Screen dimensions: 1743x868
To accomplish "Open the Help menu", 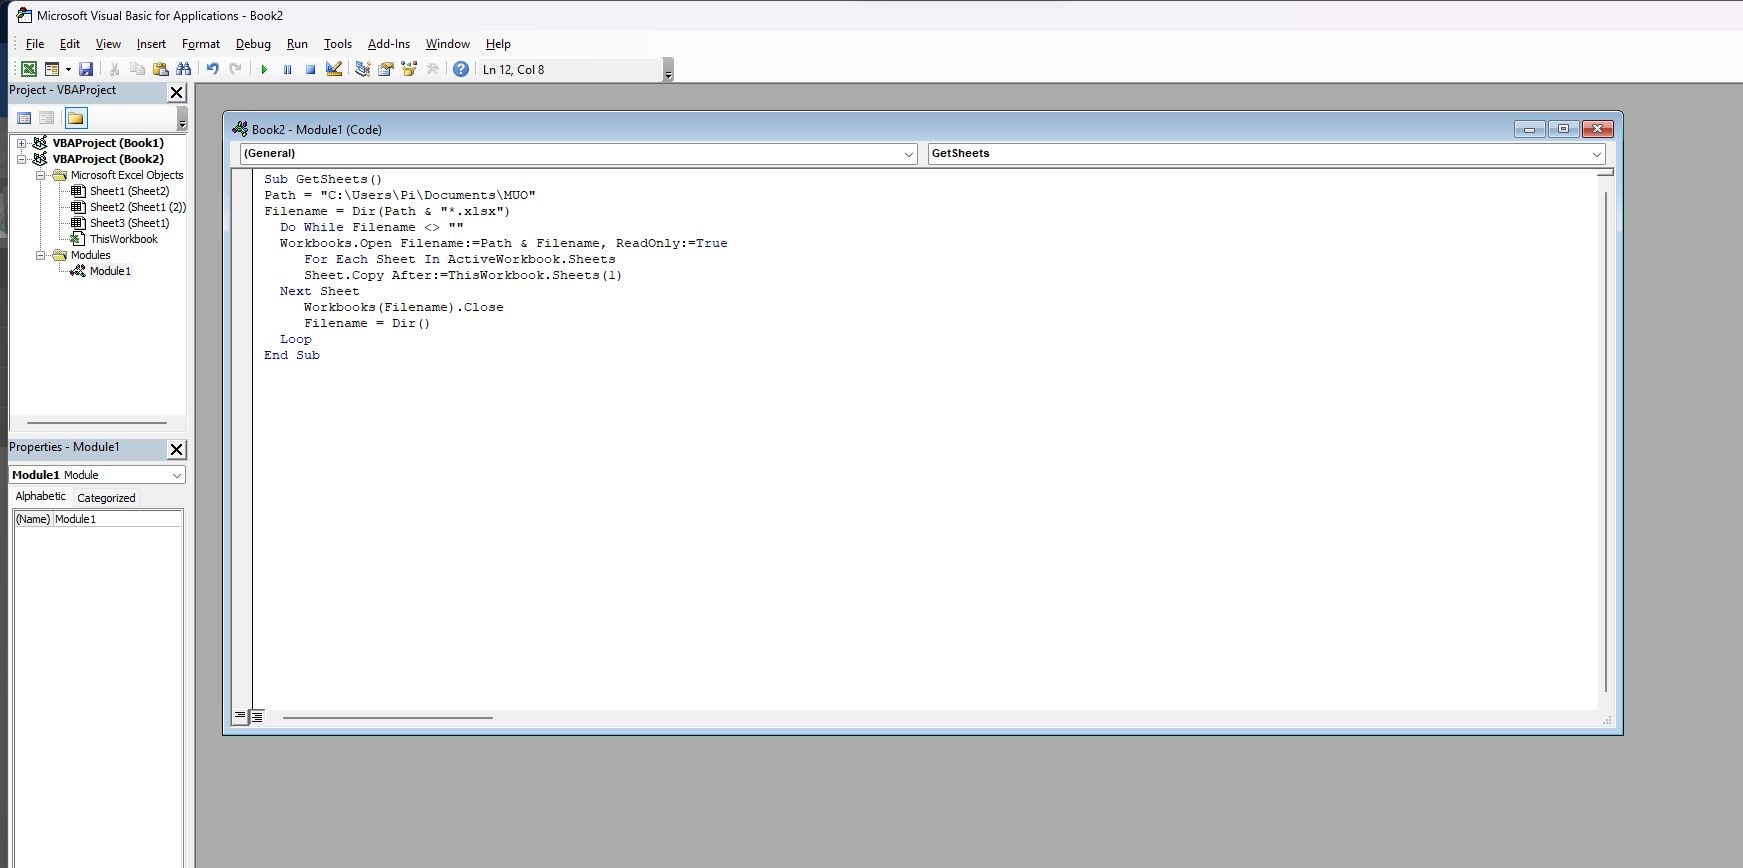I will tap(498, 44).
